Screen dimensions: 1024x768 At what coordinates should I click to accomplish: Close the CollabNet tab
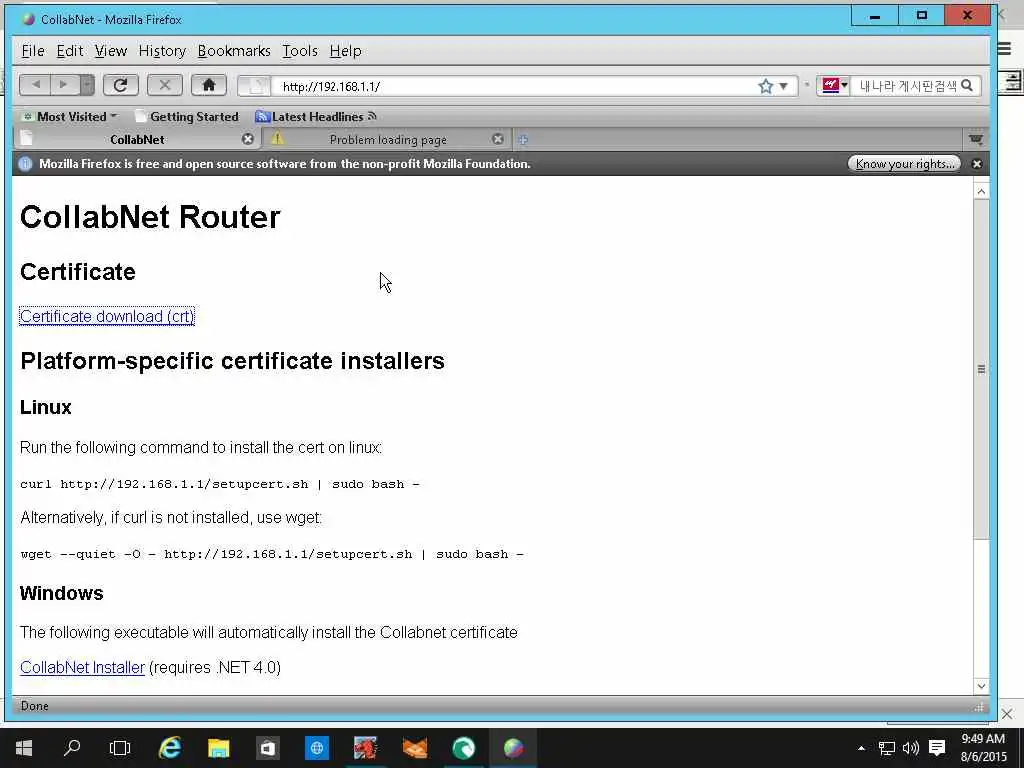(x=248, y=139)
